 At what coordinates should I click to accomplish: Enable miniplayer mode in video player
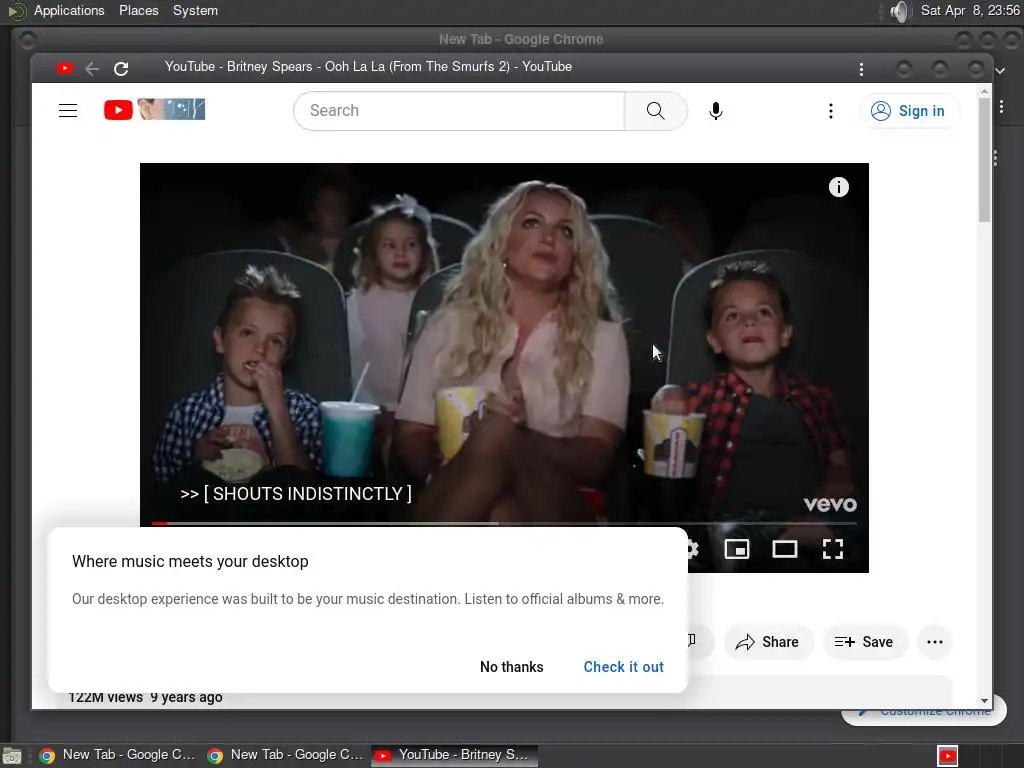737,549
